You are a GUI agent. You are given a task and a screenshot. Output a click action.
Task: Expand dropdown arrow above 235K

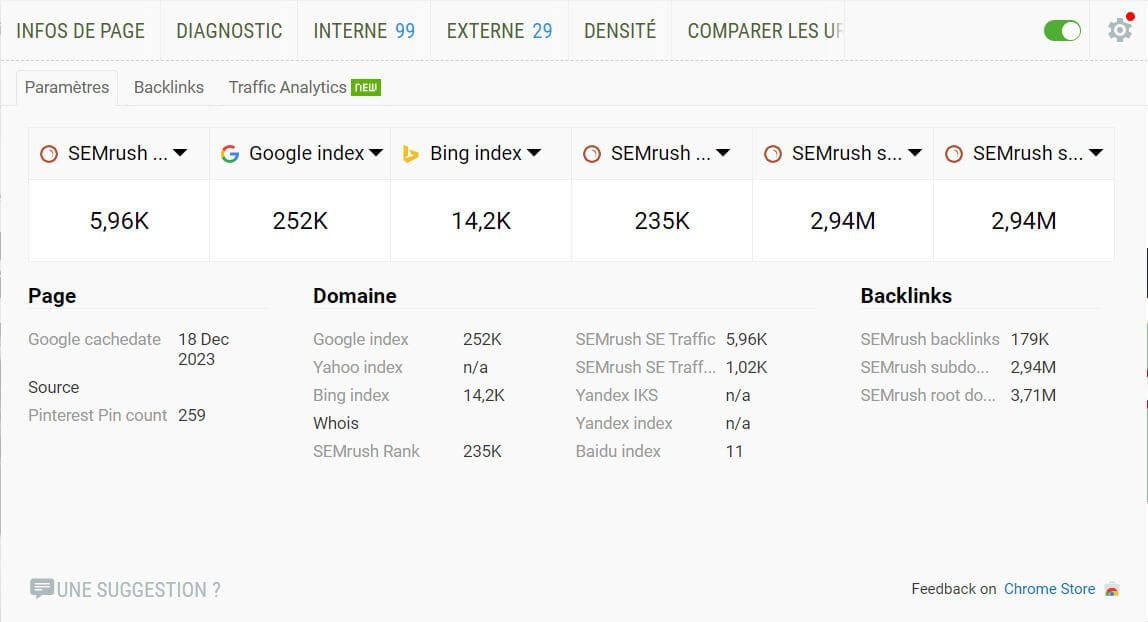(x=723, y=153)
